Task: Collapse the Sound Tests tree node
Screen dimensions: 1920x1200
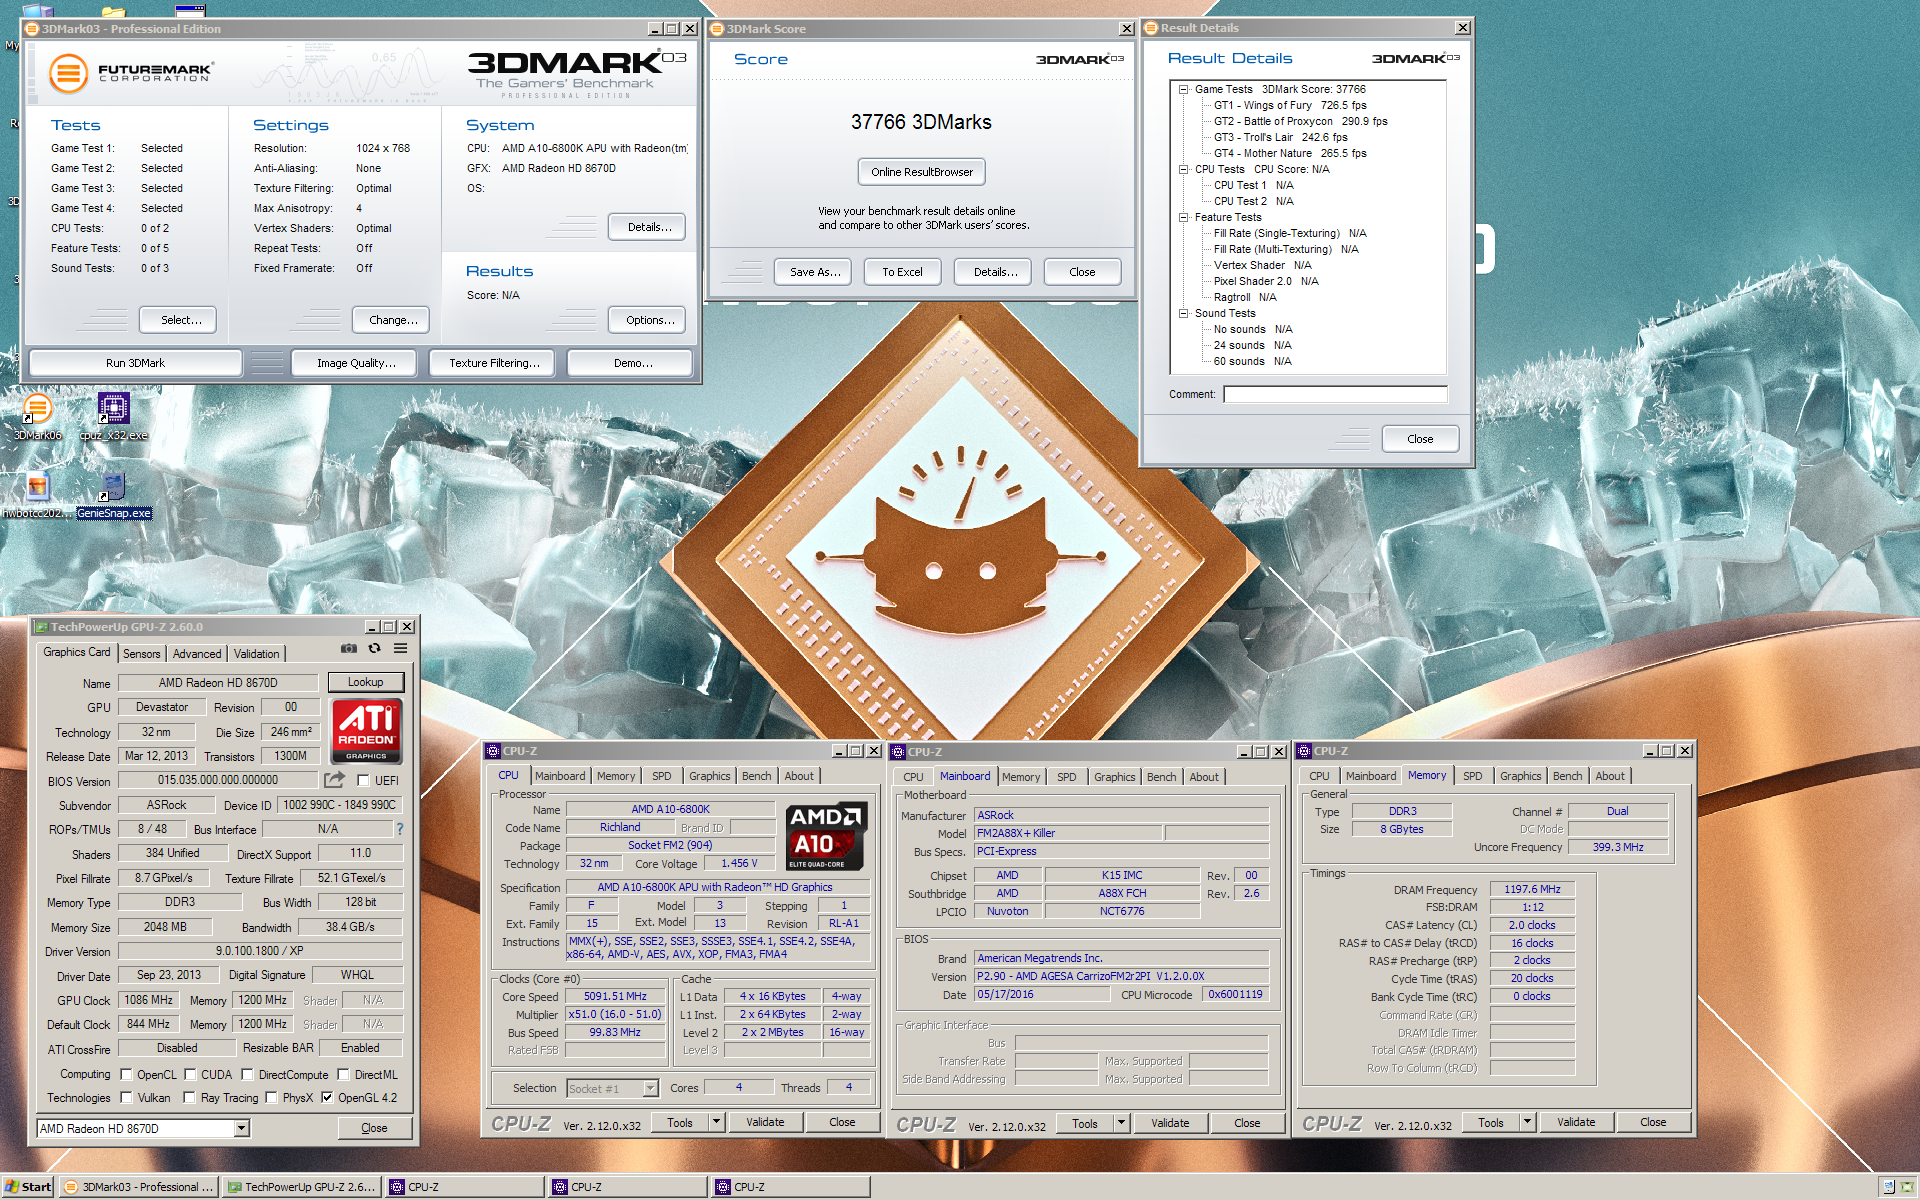Action: [x=1183, y=313]
